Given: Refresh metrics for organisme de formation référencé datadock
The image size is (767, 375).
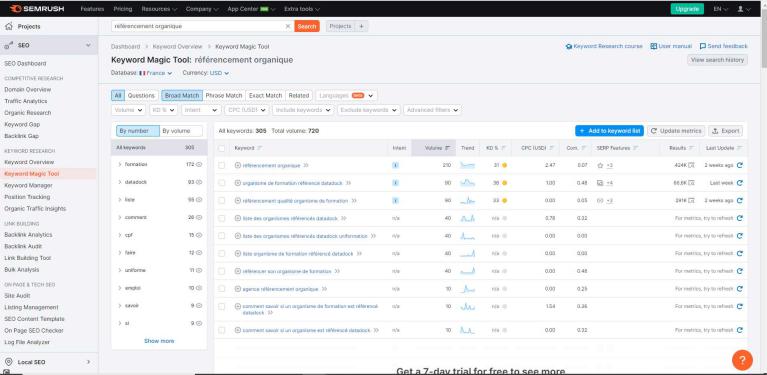Looking at the screenshot, I should pyautogui.click(x=740, y=183).
